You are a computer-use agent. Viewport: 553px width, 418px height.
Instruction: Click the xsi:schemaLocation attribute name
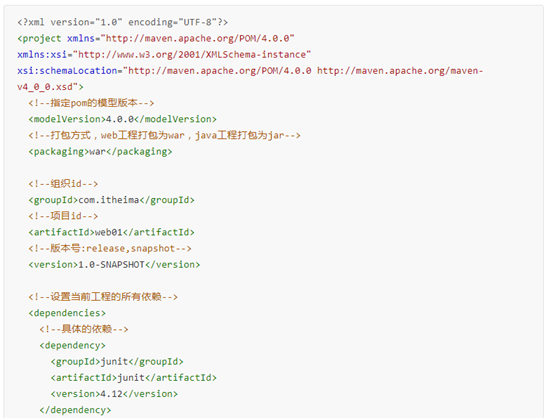tap(67, 71)
